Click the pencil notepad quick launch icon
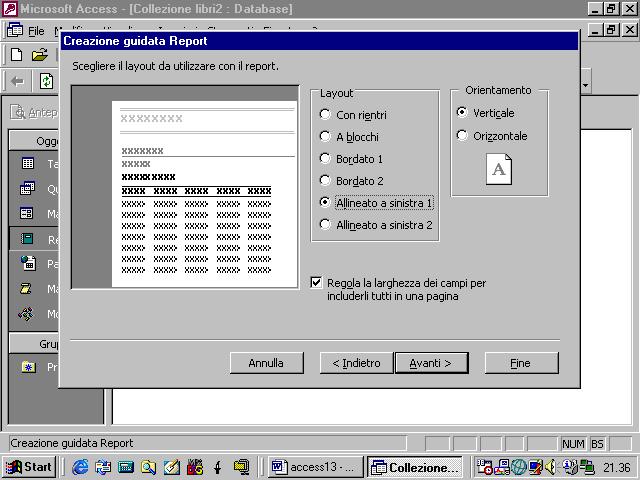 171,467
